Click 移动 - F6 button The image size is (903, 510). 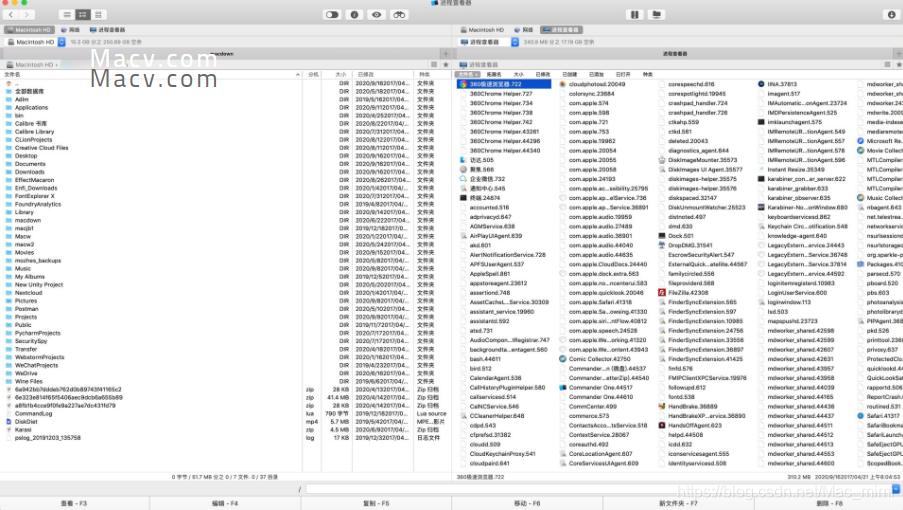pyautogui.click(x=527, y=503)
